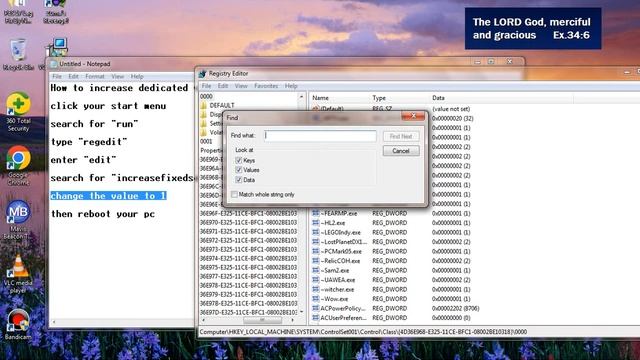This screenshot has height=360, width=640.
Task: Select tree key 36E972-E325-11CE-BFC1
Action: click(248, 240)
